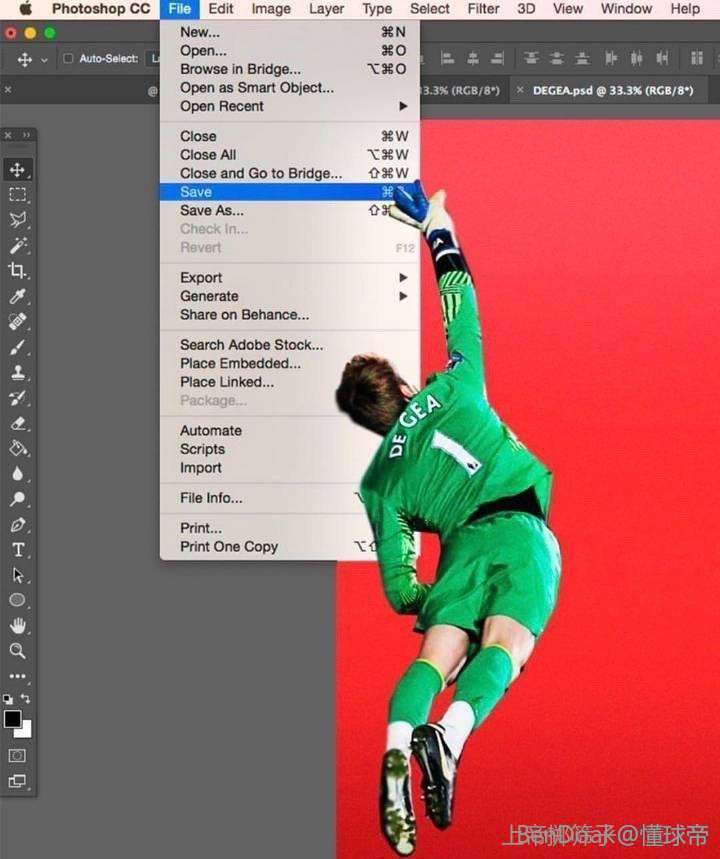Open the Filter menu in the menu bar

point(483,9)
